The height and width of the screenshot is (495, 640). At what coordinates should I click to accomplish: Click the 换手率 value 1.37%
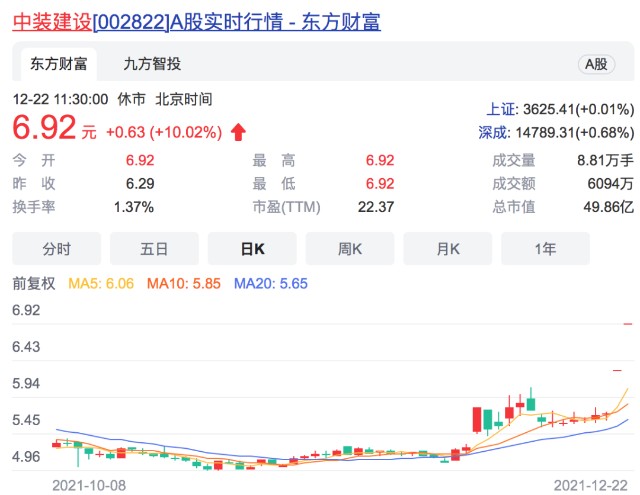(134, 207)
